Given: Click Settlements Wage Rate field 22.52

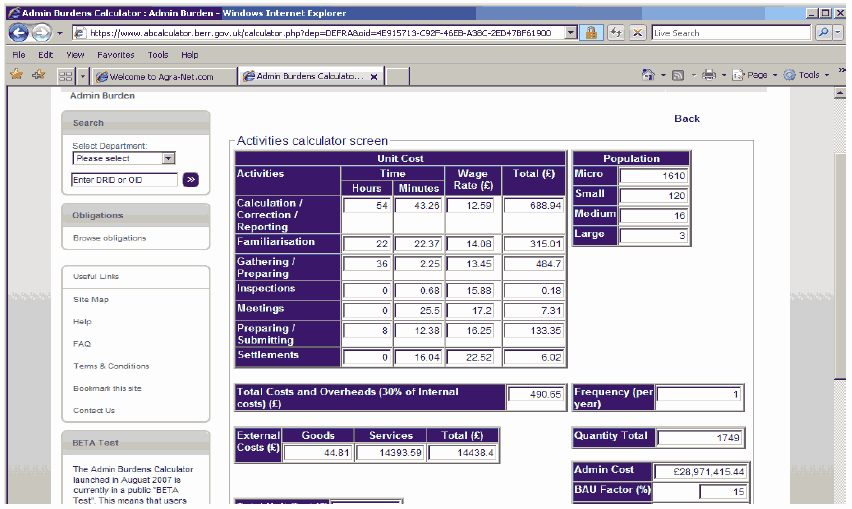Looking at the screenshot, I should point(470,357).
